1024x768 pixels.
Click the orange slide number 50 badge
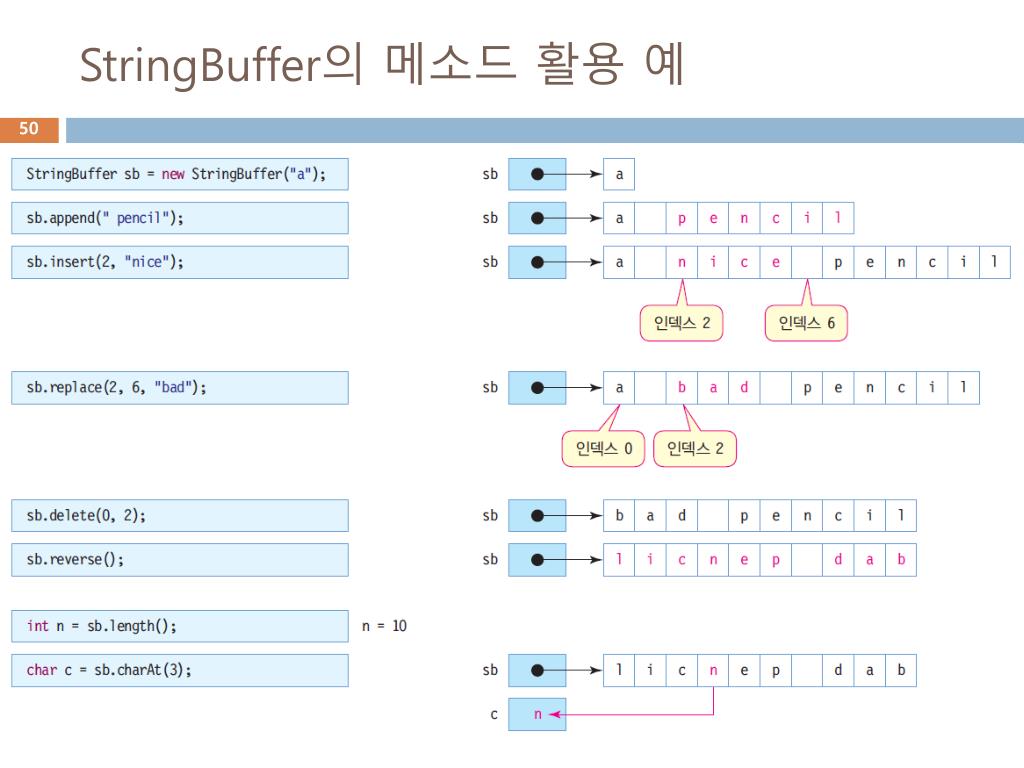click(29, 129)
